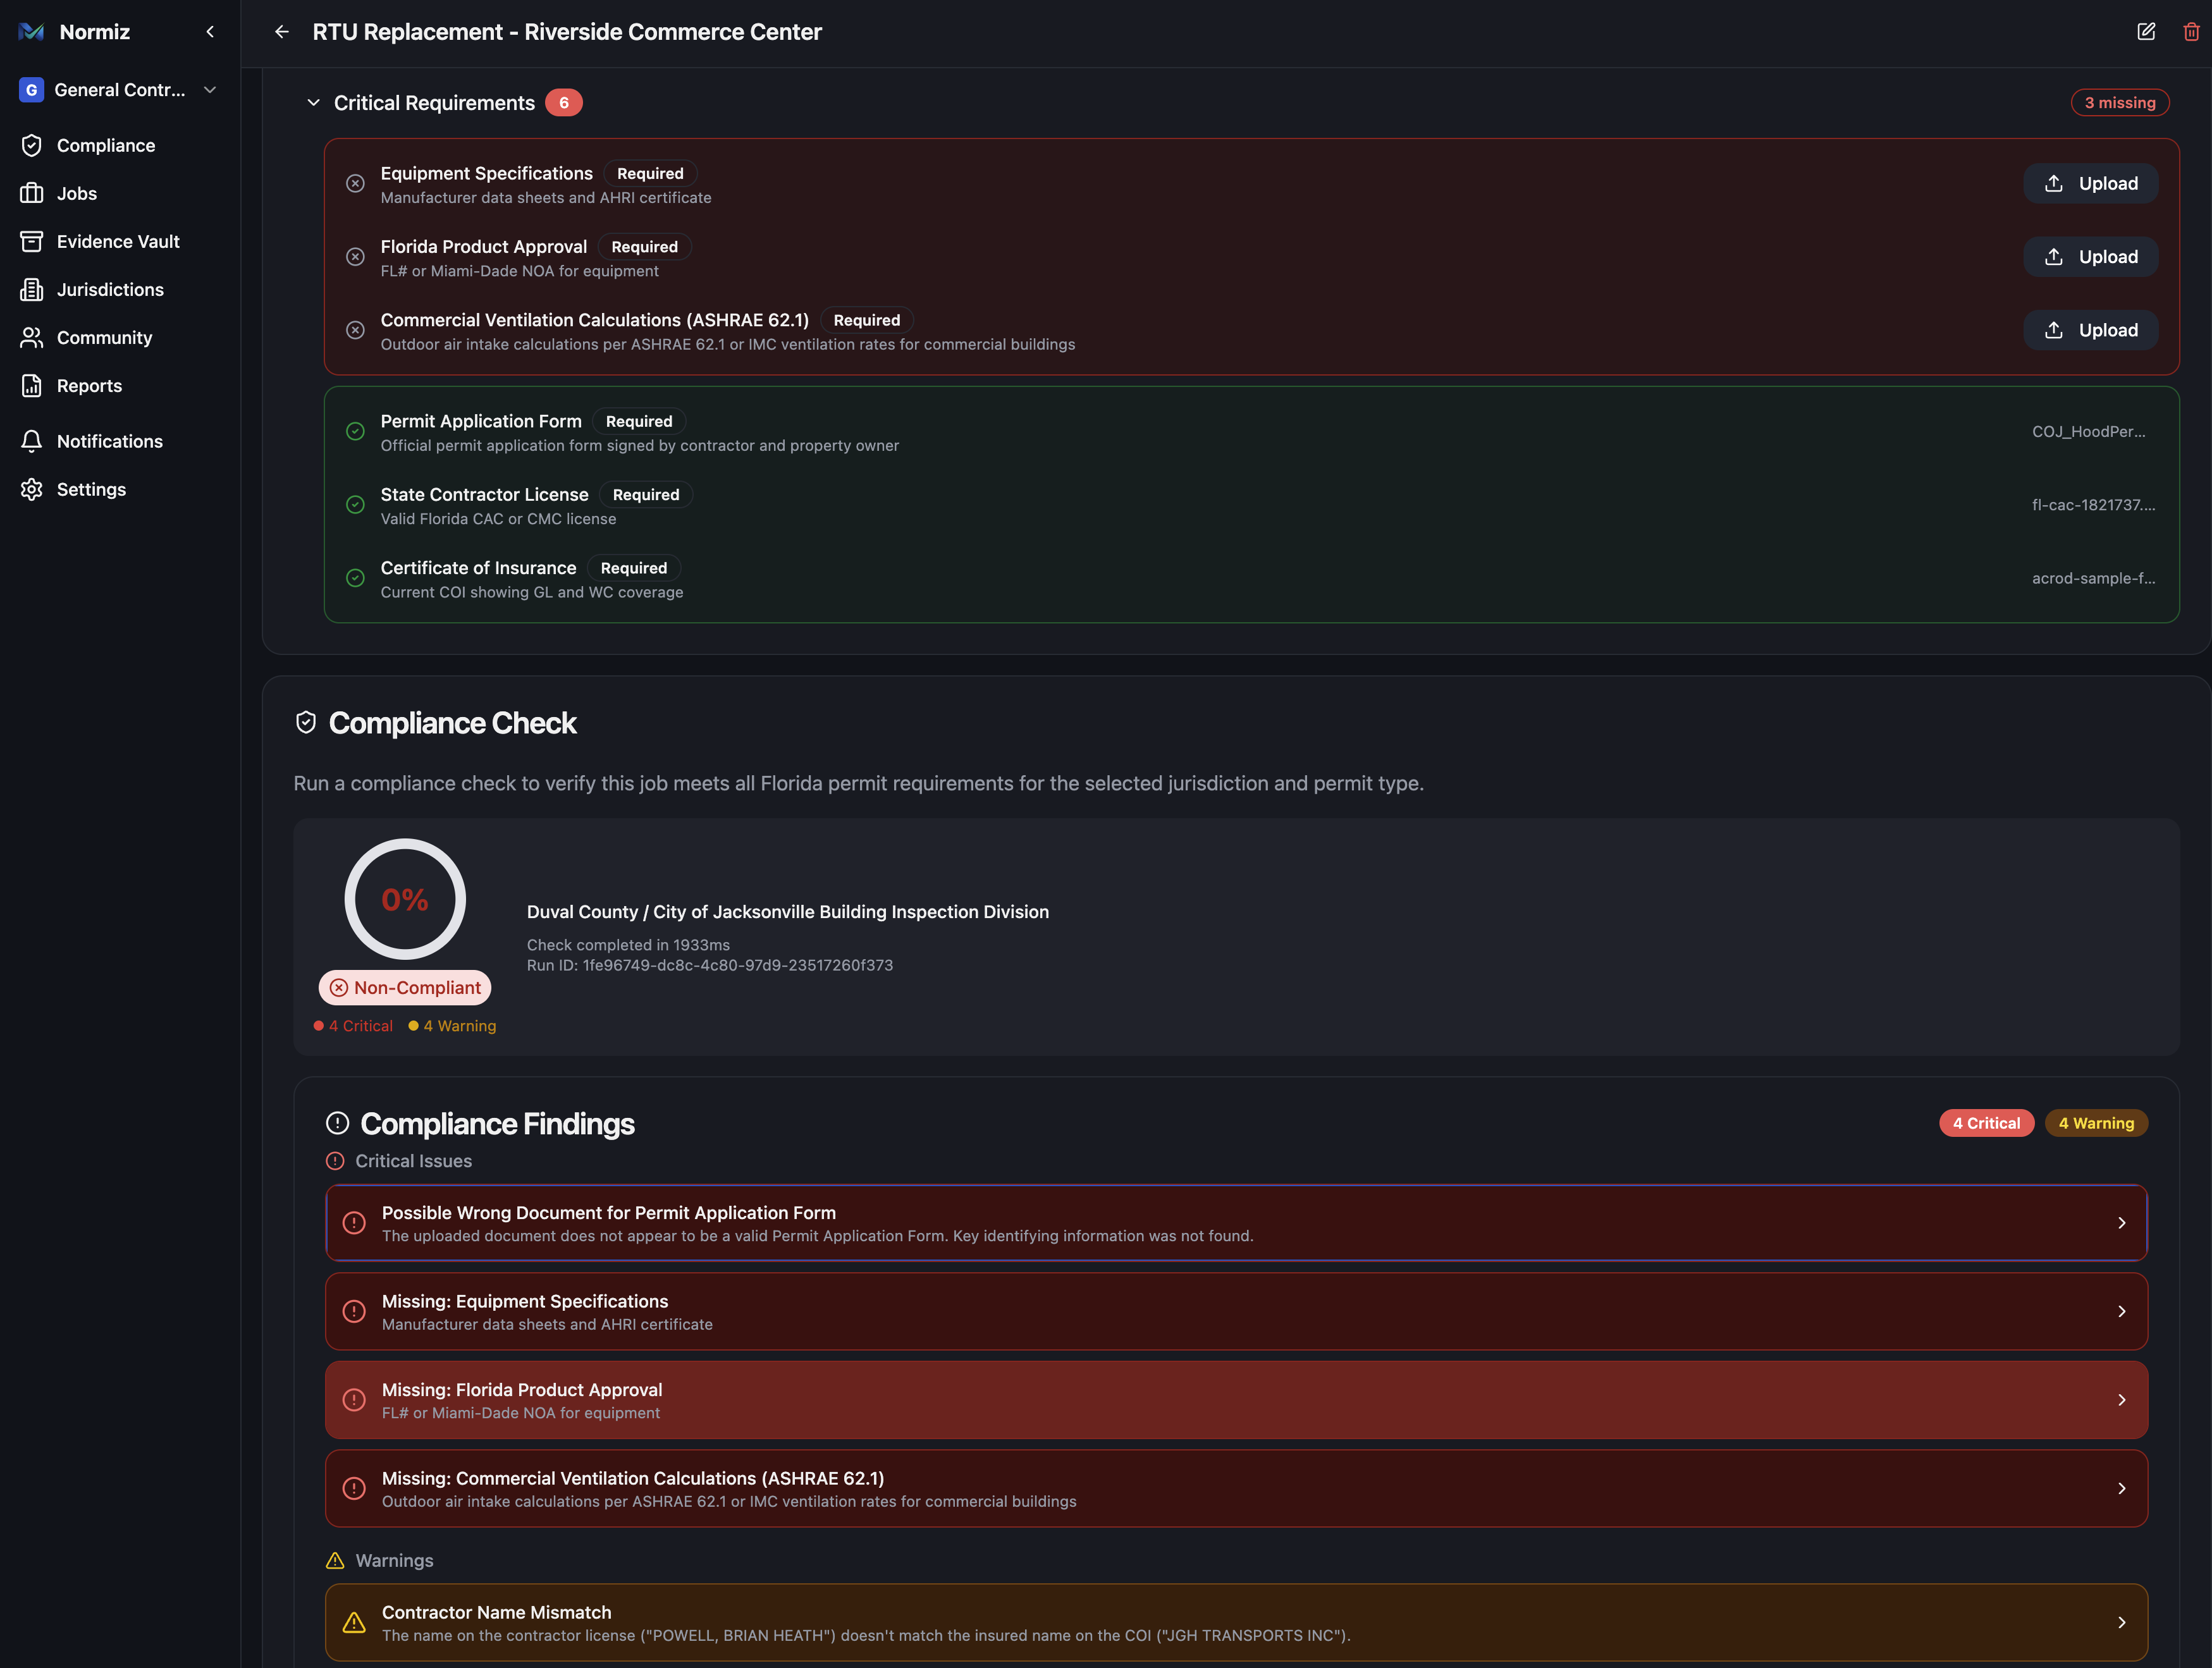Click the Equipment Specifications missing status circle
2212x1668 pixels.
tap(355, 184)
